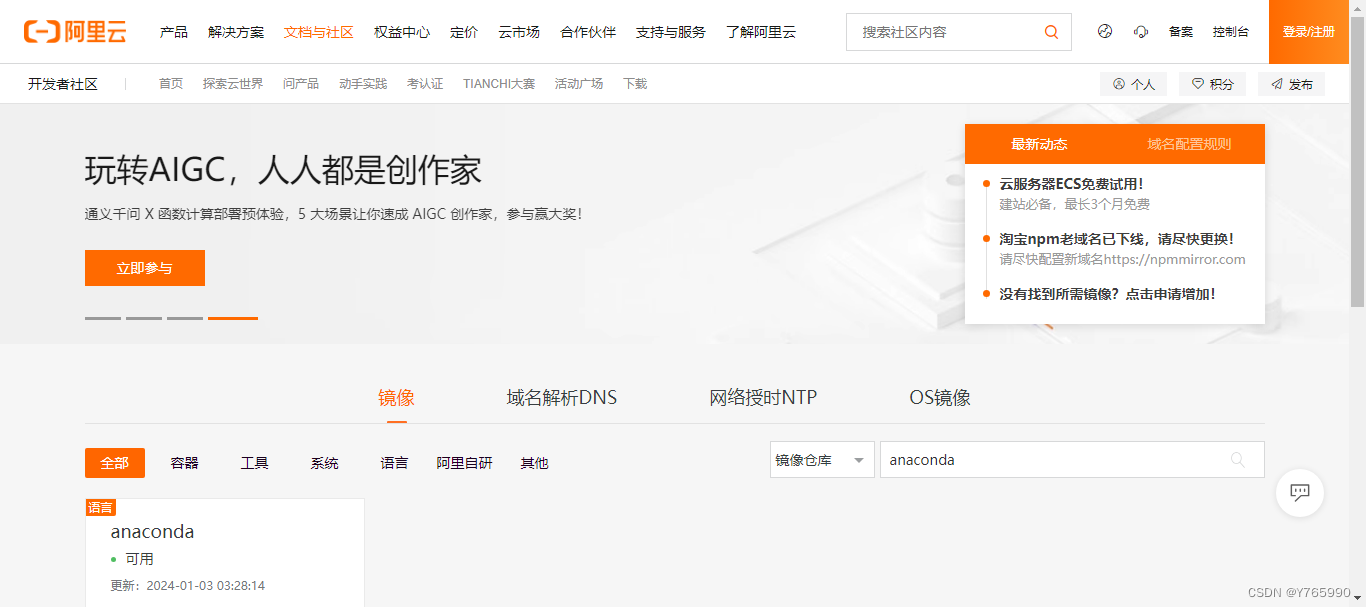Open the 权益中心 menu

coord(402,32)
